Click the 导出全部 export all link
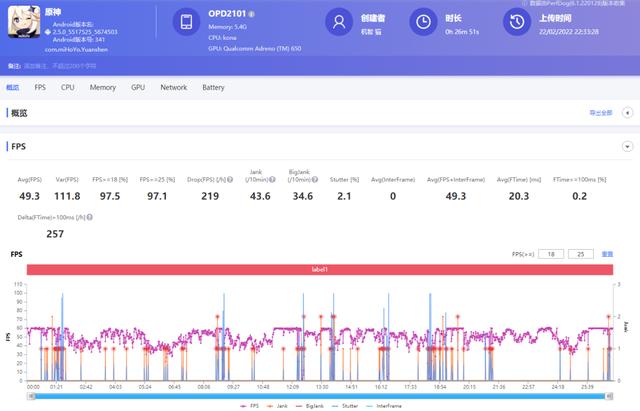 coord(601,113)
